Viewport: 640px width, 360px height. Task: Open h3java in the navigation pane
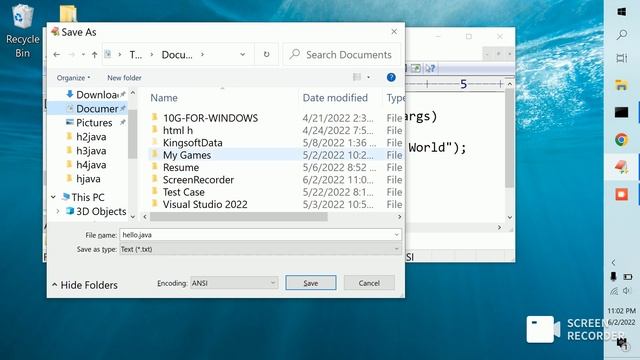pyautogui.click(x=91, y=151)
